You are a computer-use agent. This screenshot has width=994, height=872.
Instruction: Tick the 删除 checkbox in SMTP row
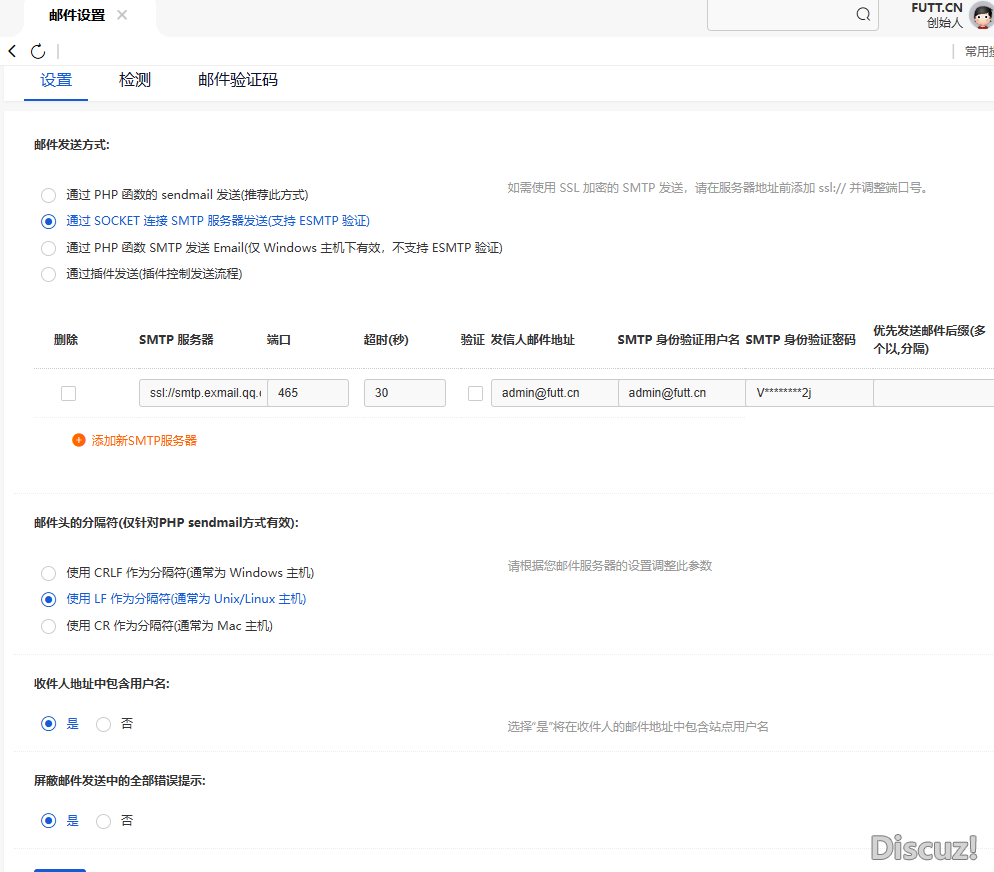tap(68, 394)
